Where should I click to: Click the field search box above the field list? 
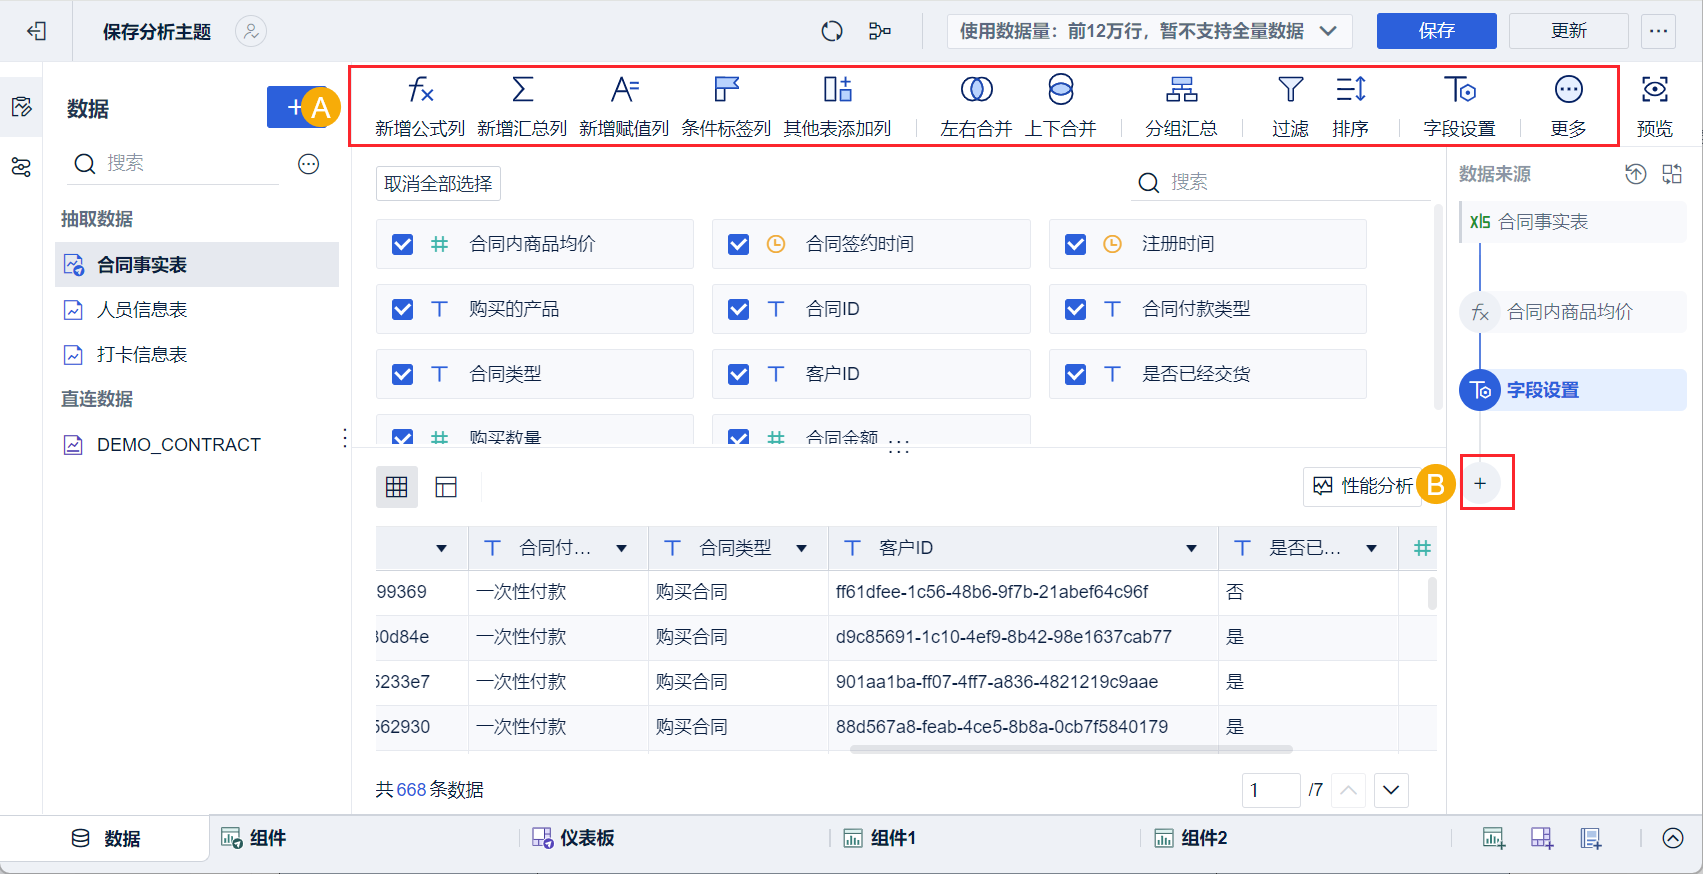tap(1281, 182)
